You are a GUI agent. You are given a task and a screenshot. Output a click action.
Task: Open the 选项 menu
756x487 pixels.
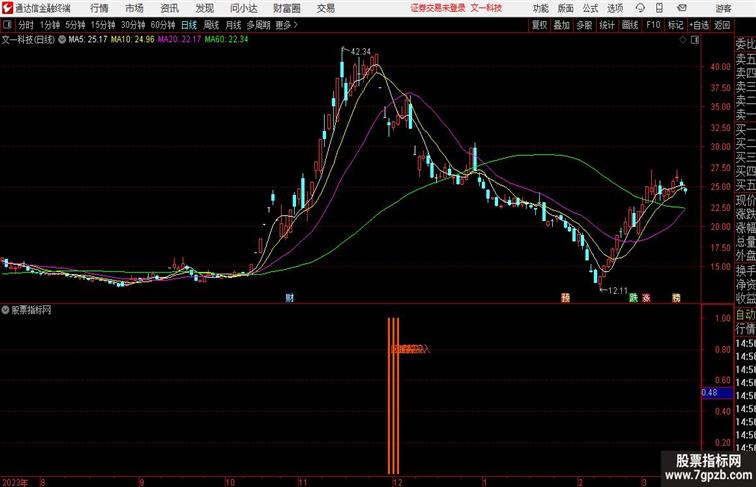(615, 8)
